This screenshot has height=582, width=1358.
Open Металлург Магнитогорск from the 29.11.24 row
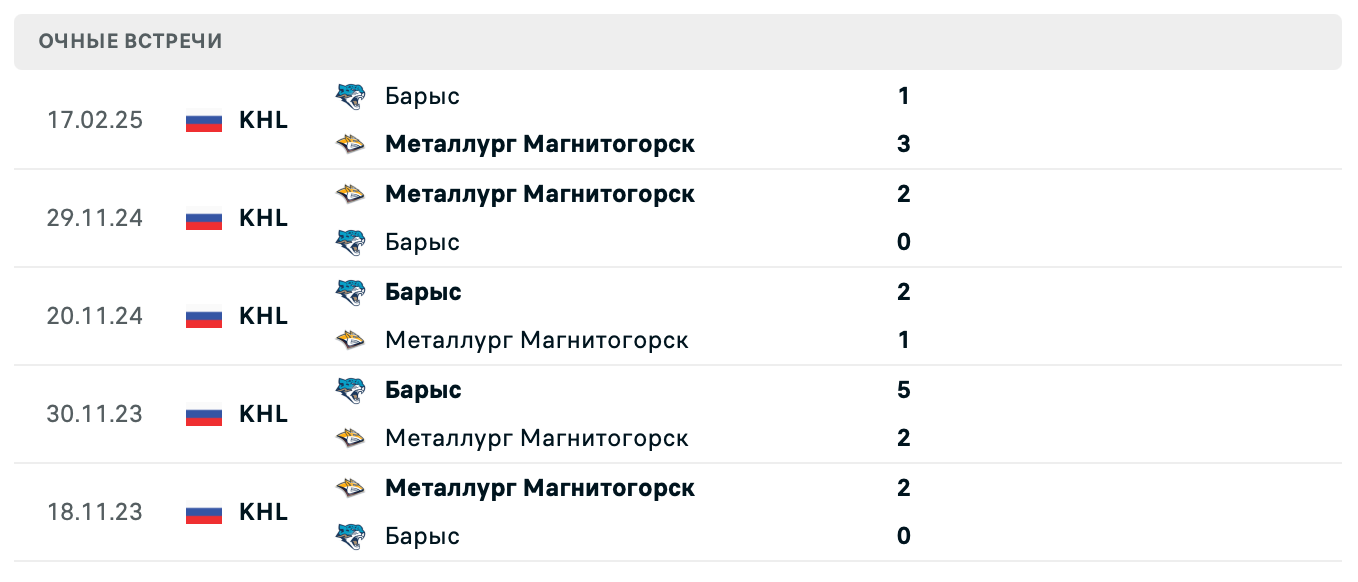point(540,194)
